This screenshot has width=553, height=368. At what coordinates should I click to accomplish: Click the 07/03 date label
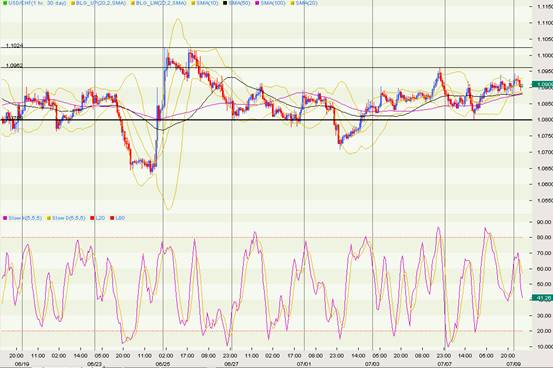point(372,363)
